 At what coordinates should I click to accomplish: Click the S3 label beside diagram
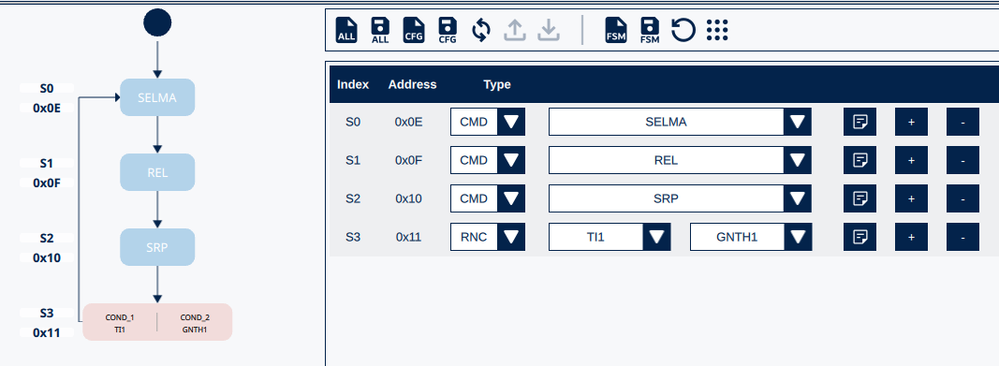(x=47, y=312)
